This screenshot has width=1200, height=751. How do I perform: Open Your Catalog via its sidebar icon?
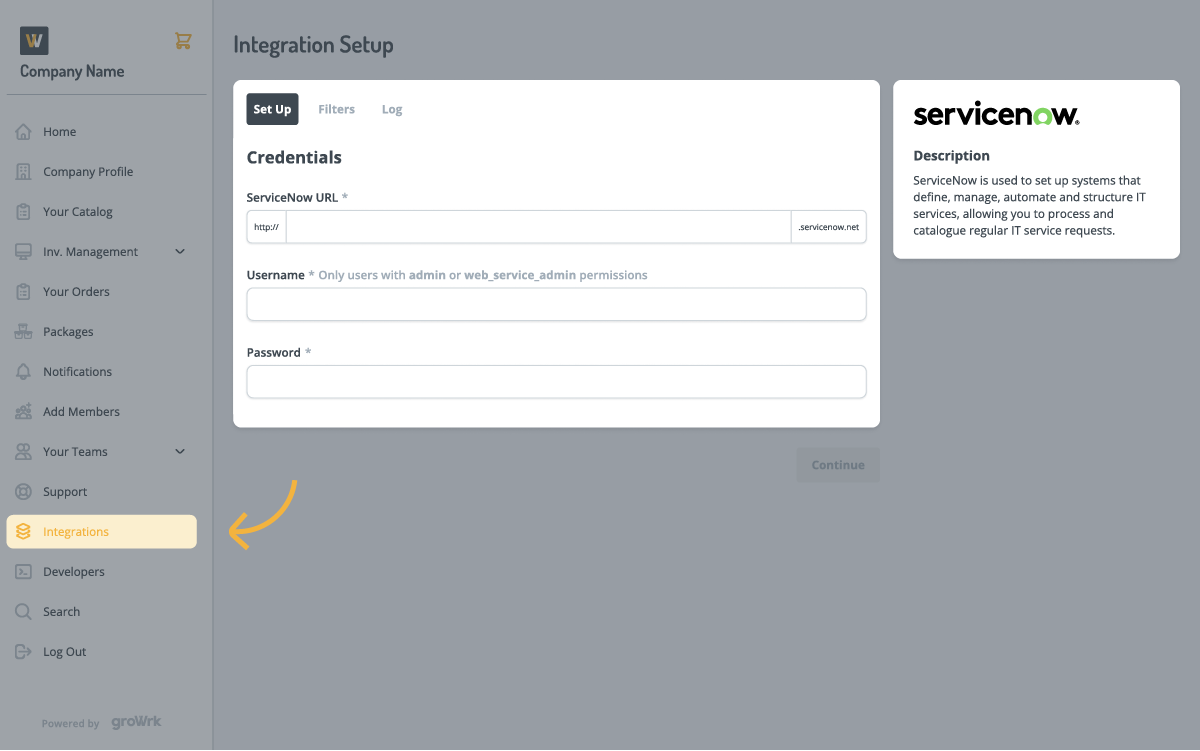point(22,211)
